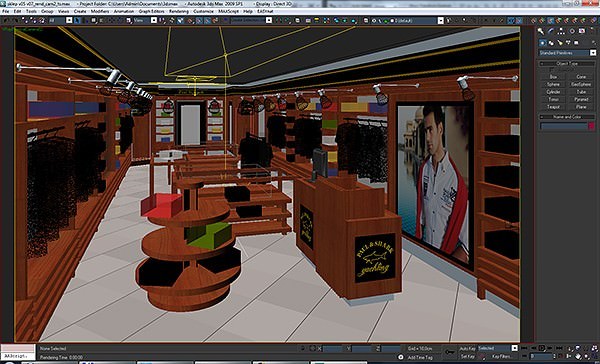Click the Plane primitive button
This screenshot has width=600, height=364.
pos(581,107)
